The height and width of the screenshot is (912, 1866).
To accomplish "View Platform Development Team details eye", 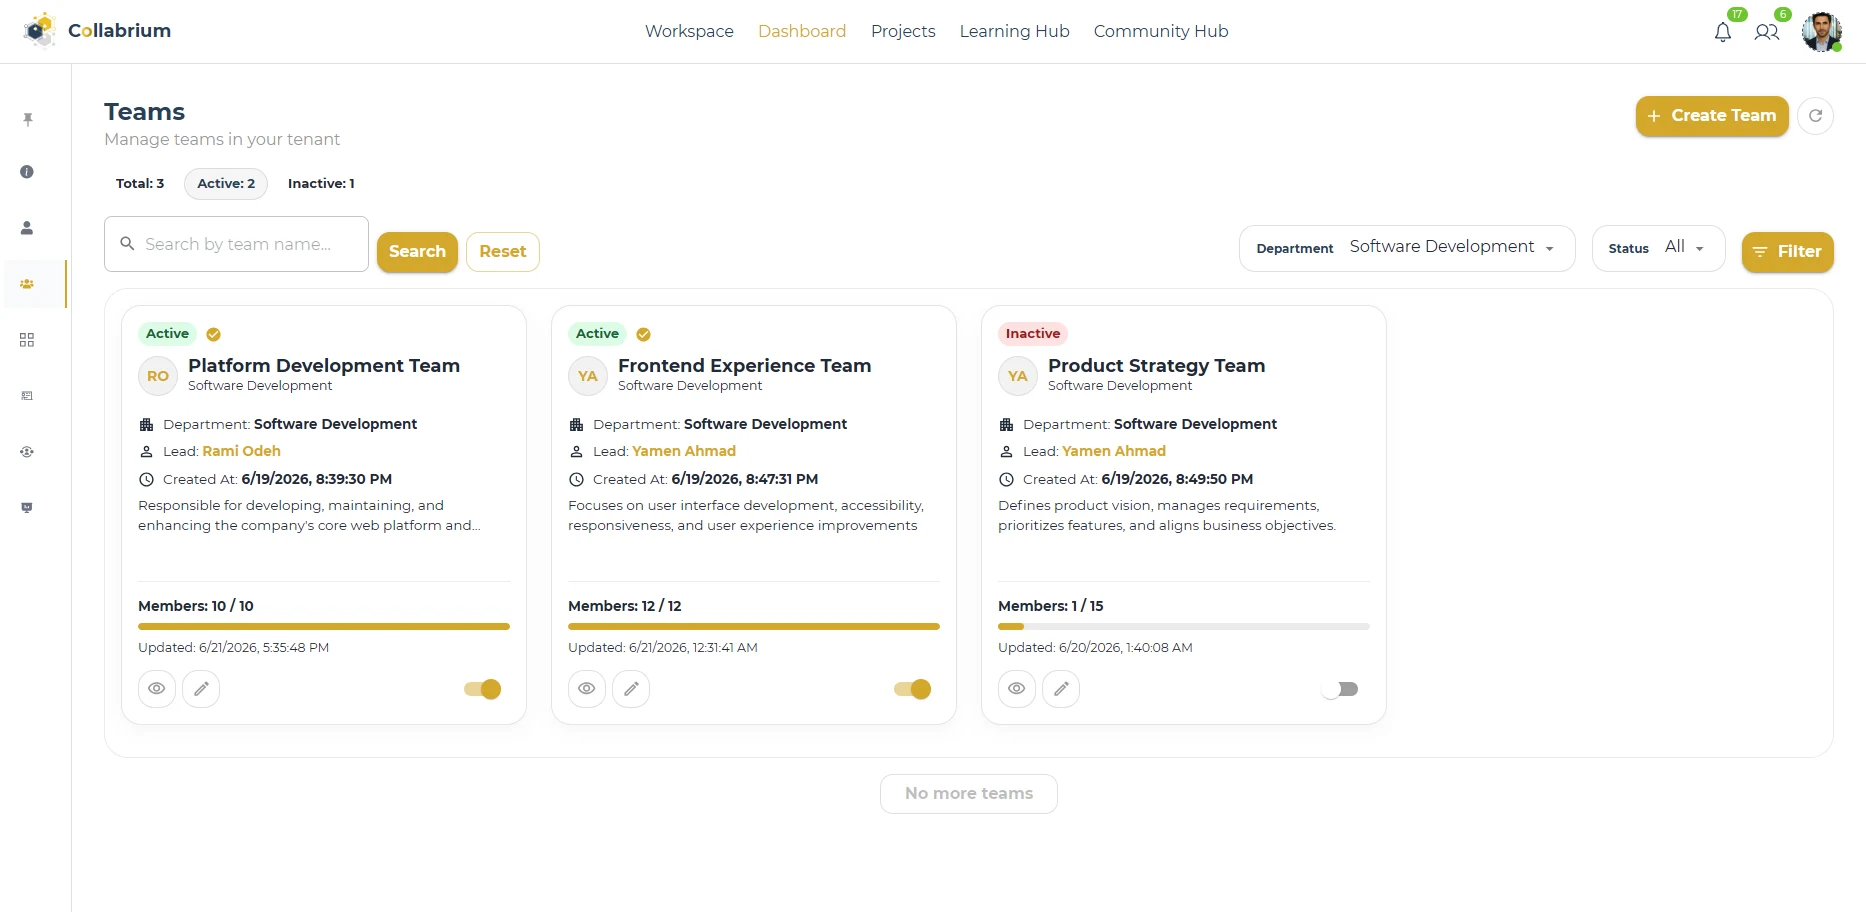I will pos(157,689).
